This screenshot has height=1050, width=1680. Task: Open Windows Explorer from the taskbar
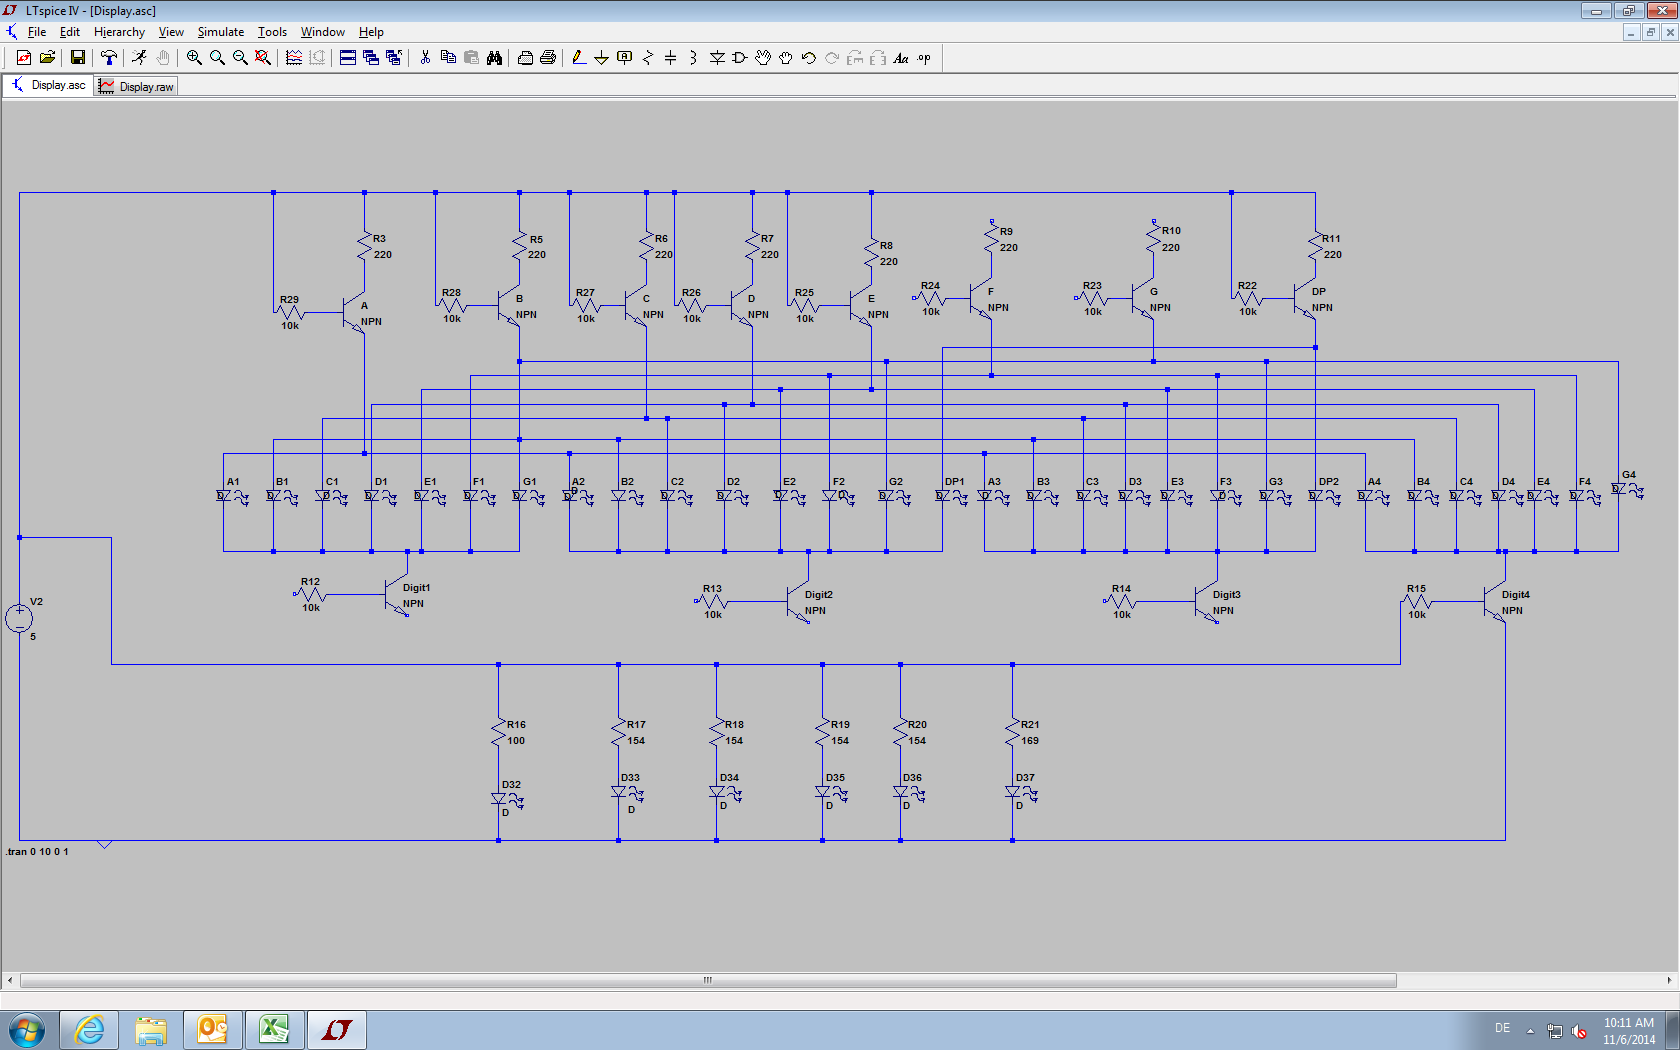(x=151, y=1030)
